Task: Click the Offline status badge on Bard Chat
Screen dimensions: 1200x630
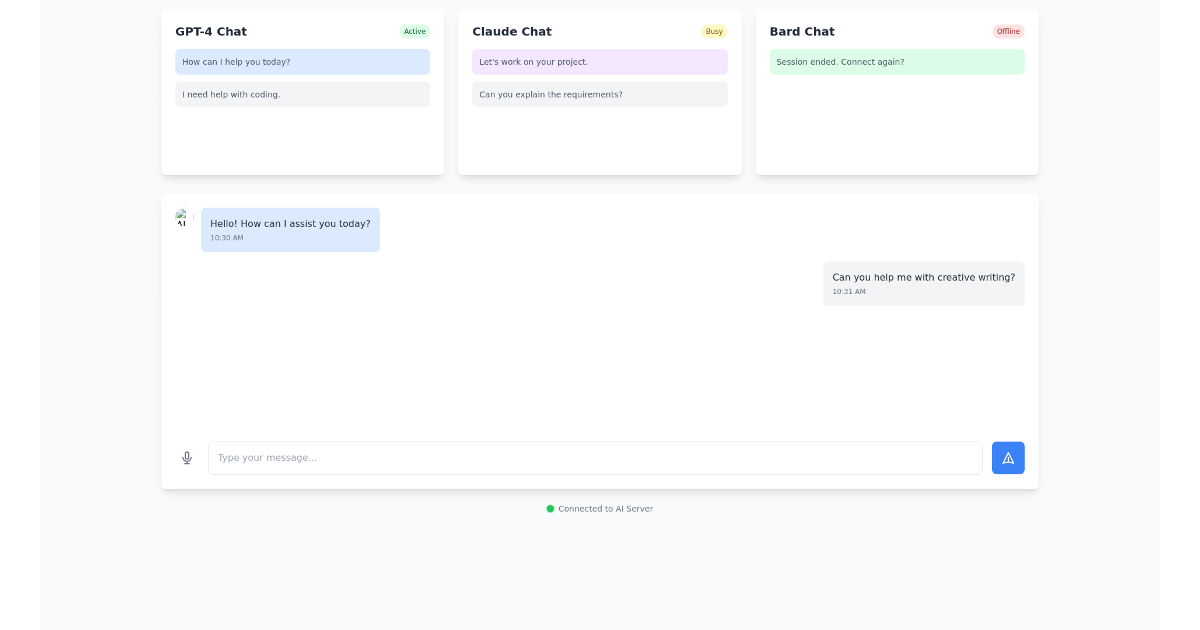Action: [x=1008, y=31]
